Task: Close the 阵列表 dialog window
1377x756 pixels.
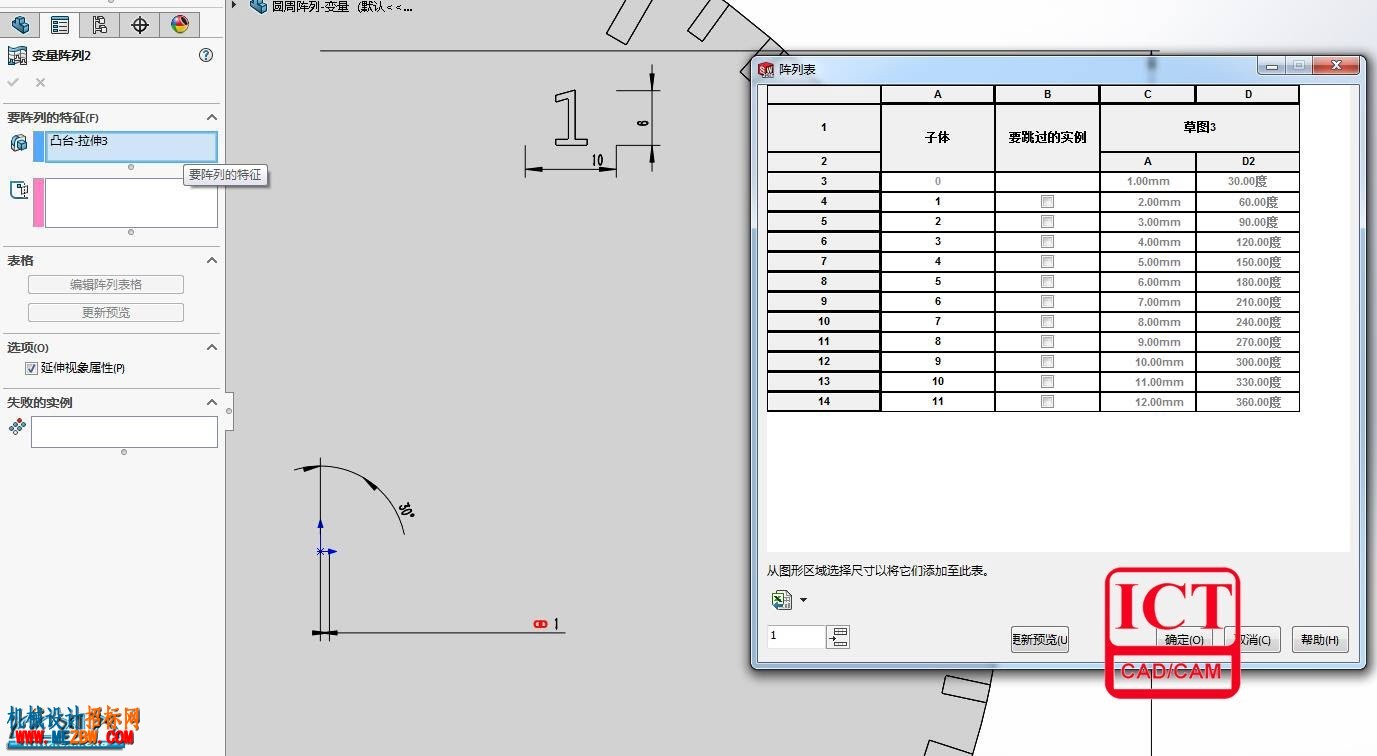Action: (x=1337, y=66)
